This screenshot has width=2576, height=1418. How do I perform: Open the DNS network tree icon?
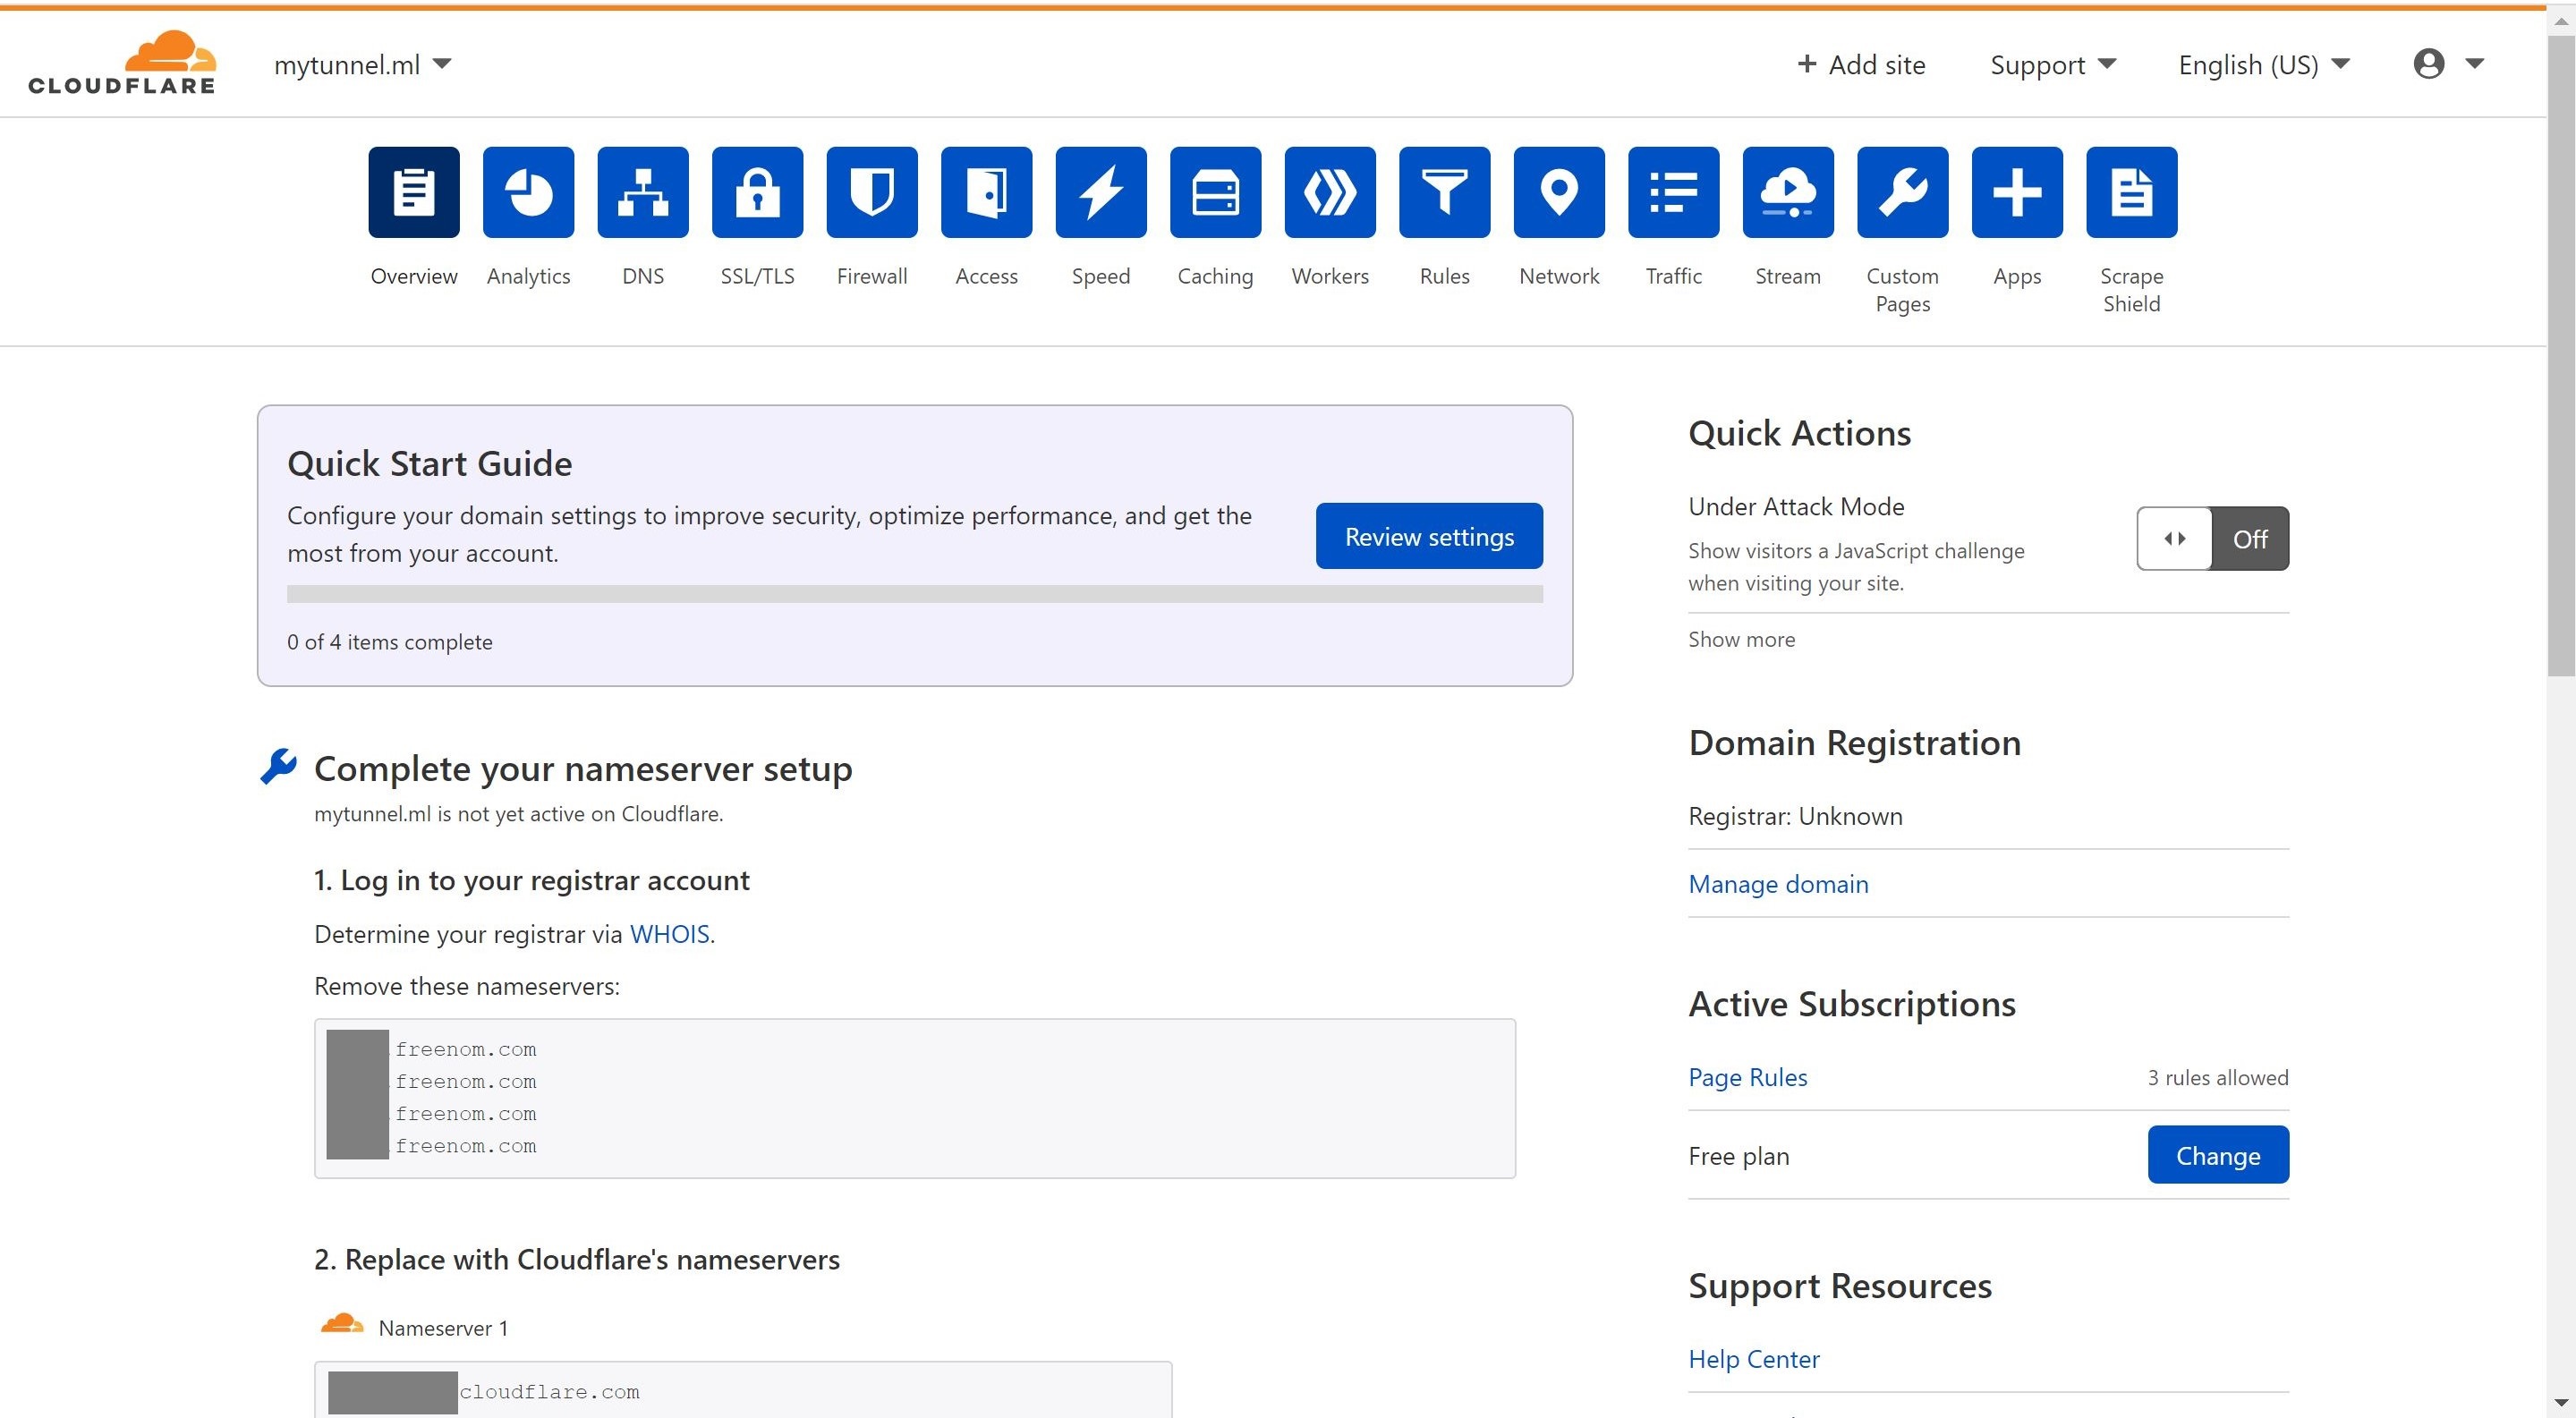coord(643,192)
